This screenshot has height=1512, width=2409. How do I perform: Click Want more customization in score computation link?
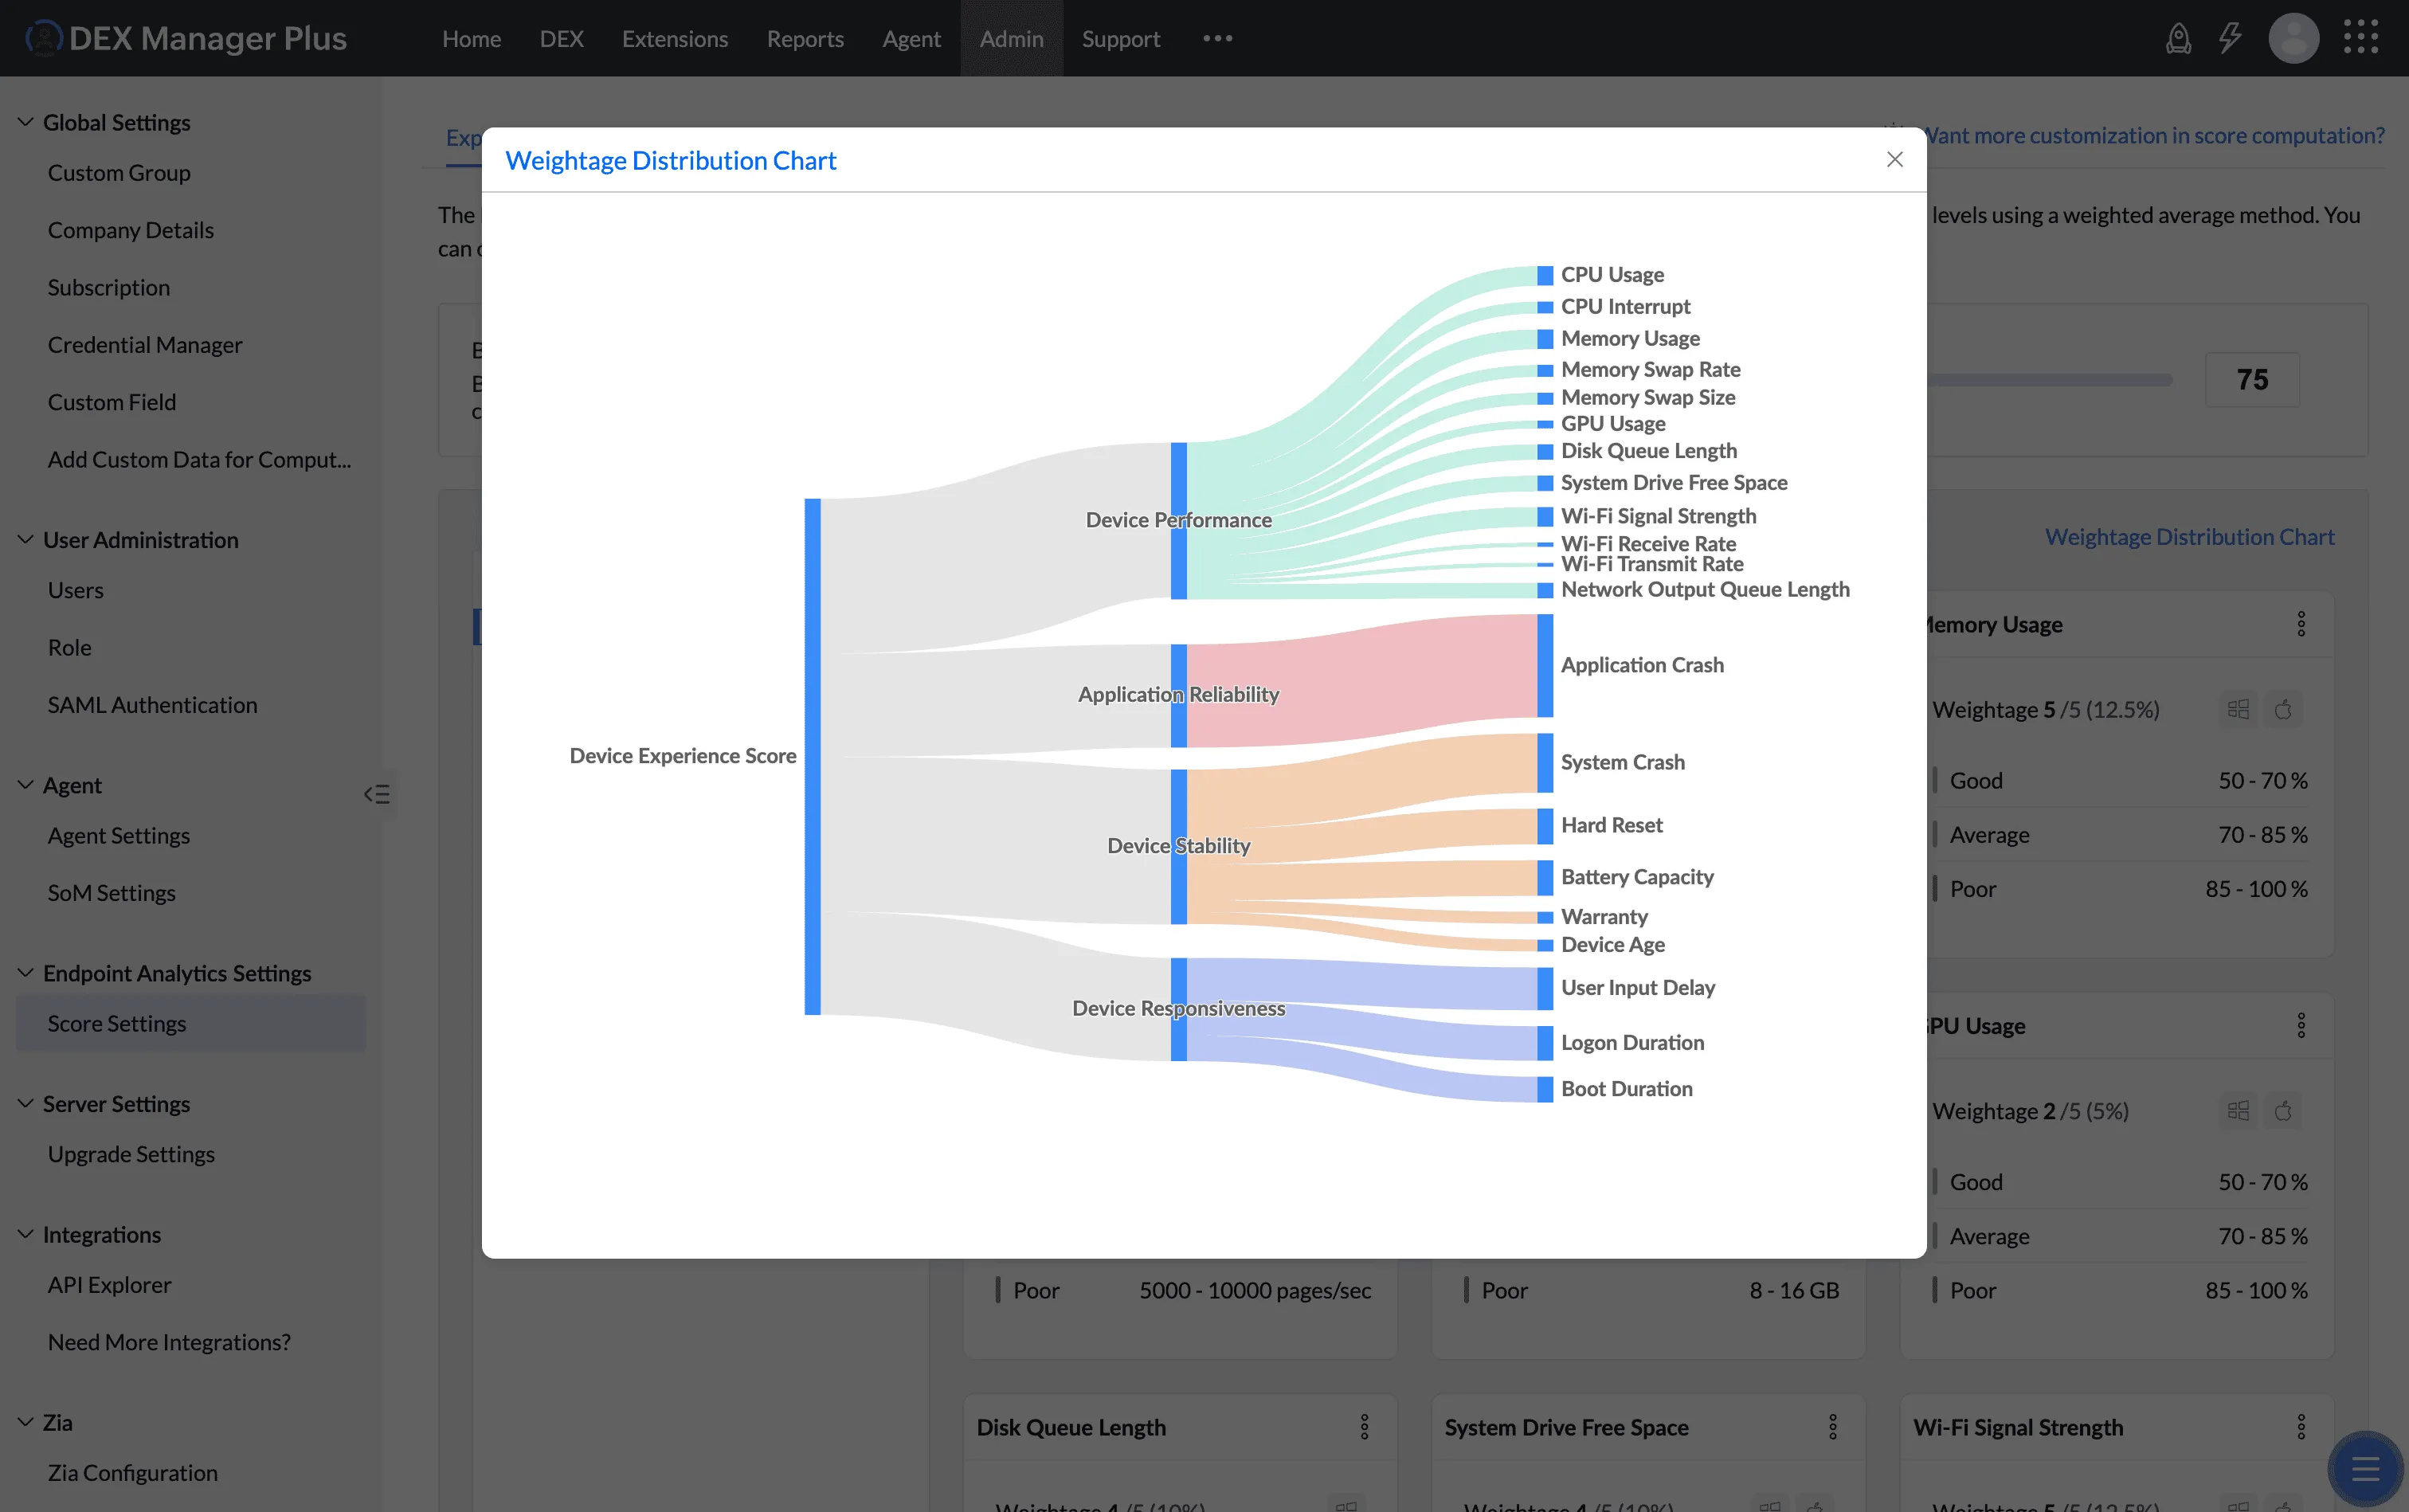(x=2156, y=135)
